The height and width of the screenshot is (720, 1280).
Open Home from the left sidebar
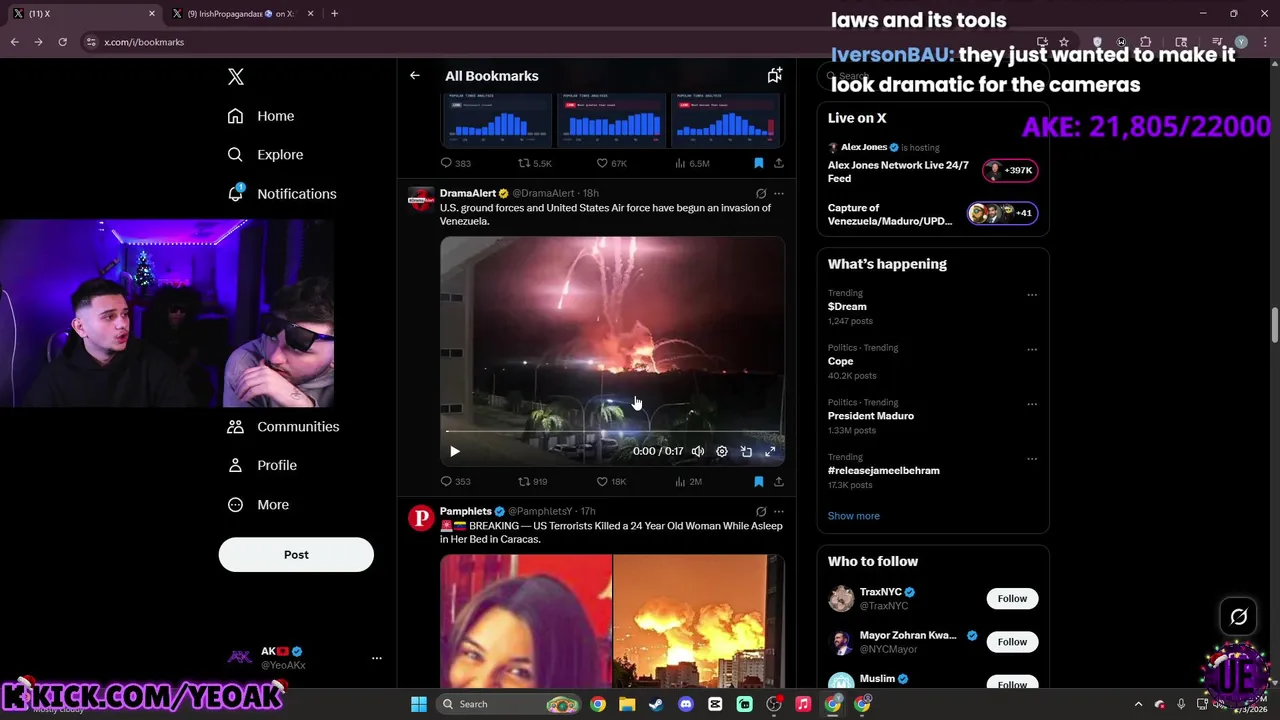coord(261,116)
